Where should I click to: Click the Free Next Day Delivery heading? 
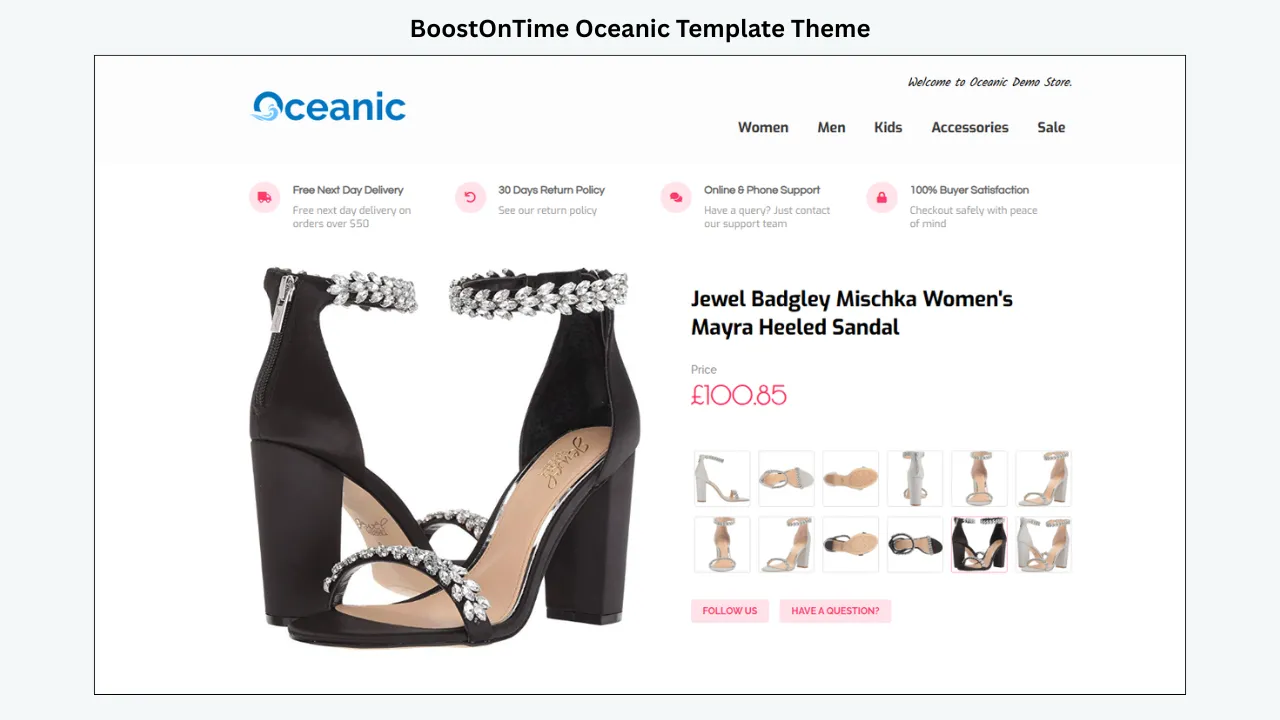pos(348,190)
